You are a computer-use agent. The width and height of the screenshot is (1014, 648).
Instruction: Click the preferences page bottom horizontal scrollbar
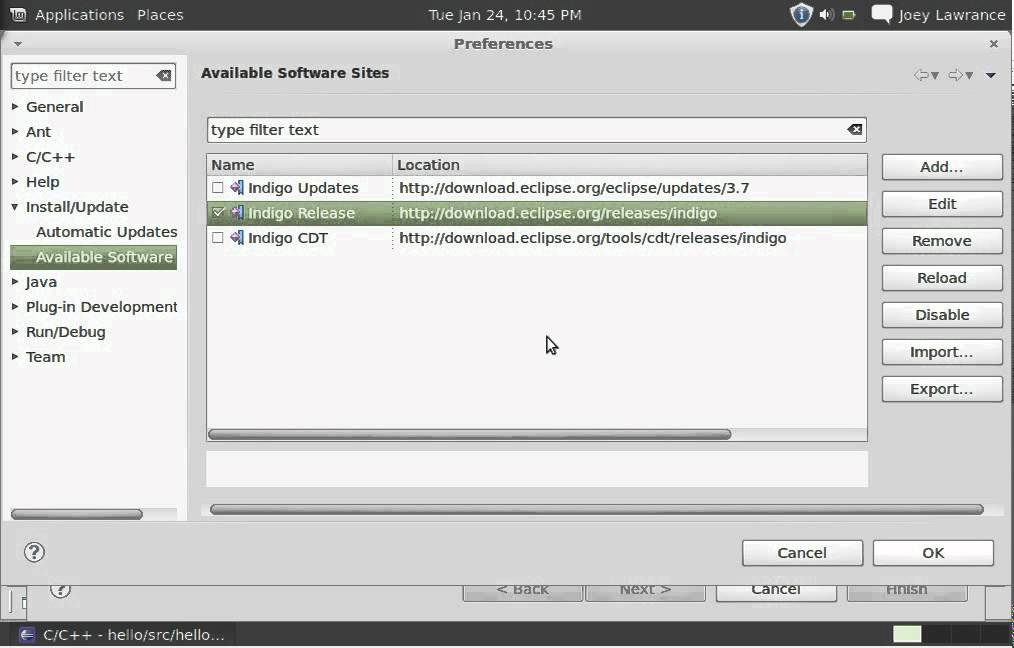coord(596,510)
